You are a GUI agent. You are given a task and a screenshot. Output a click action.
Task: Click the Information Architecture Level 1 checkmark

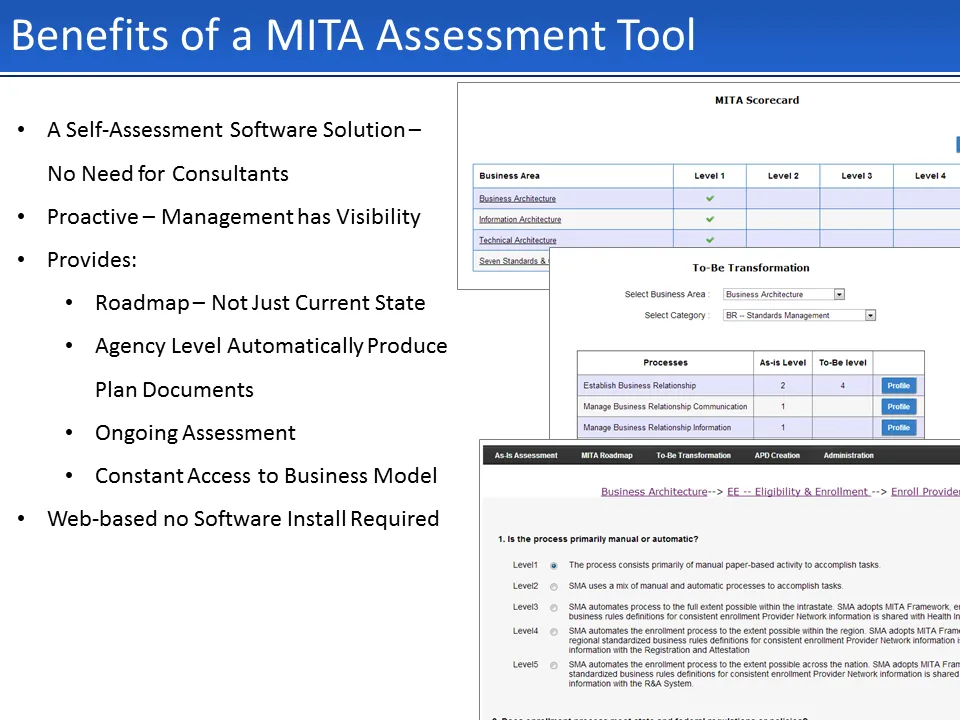pyautogui.click(x=710, y=219)
